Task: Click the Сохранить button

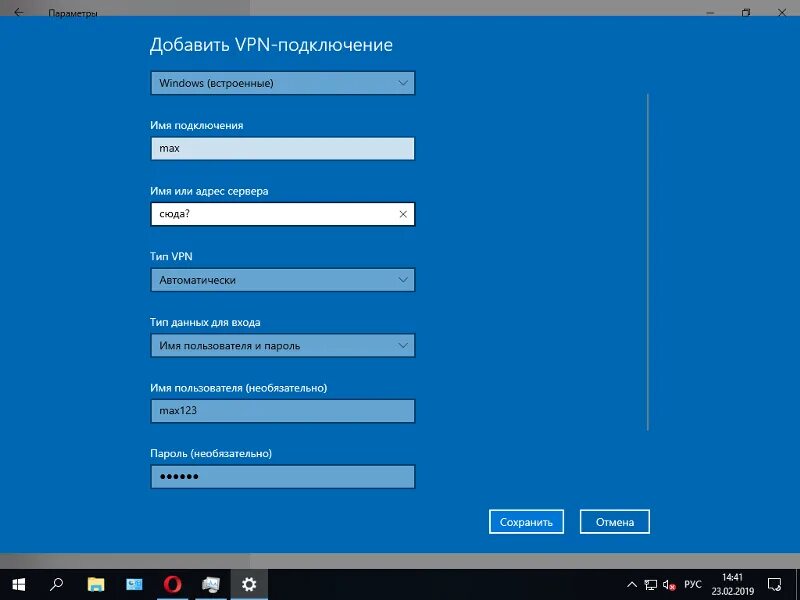Action: click(x=526, y=521)
